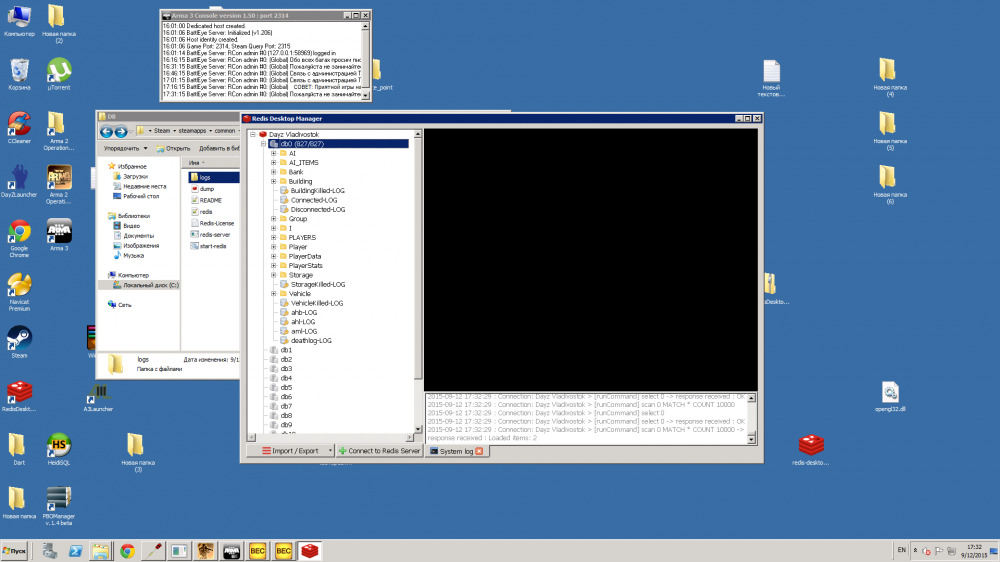Click the deathlog-LOG key icon

[x=284, y=341]
